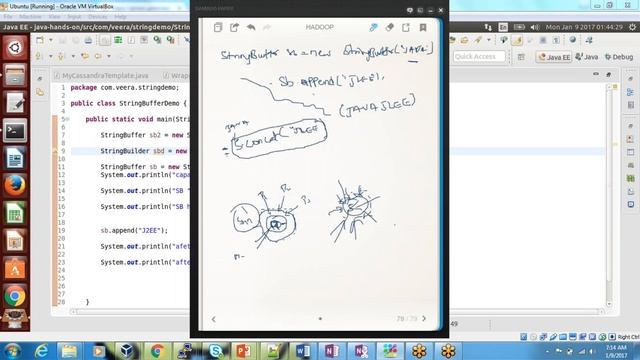
Task: Open the Ubuntu clock date indicator
Action: [x=584, y=27]
